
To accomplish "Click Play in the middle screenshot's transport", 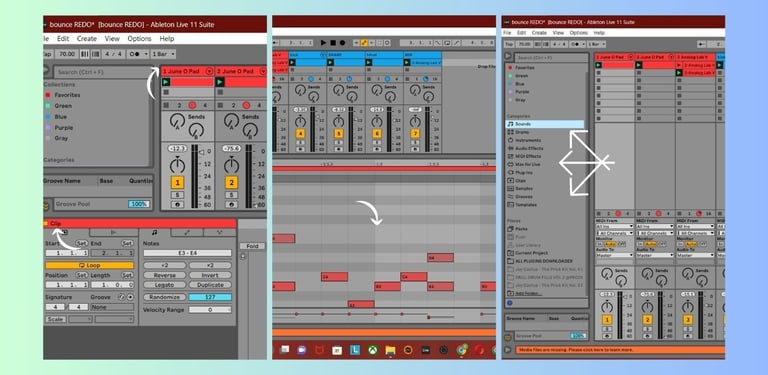I will tap(324, 43).
